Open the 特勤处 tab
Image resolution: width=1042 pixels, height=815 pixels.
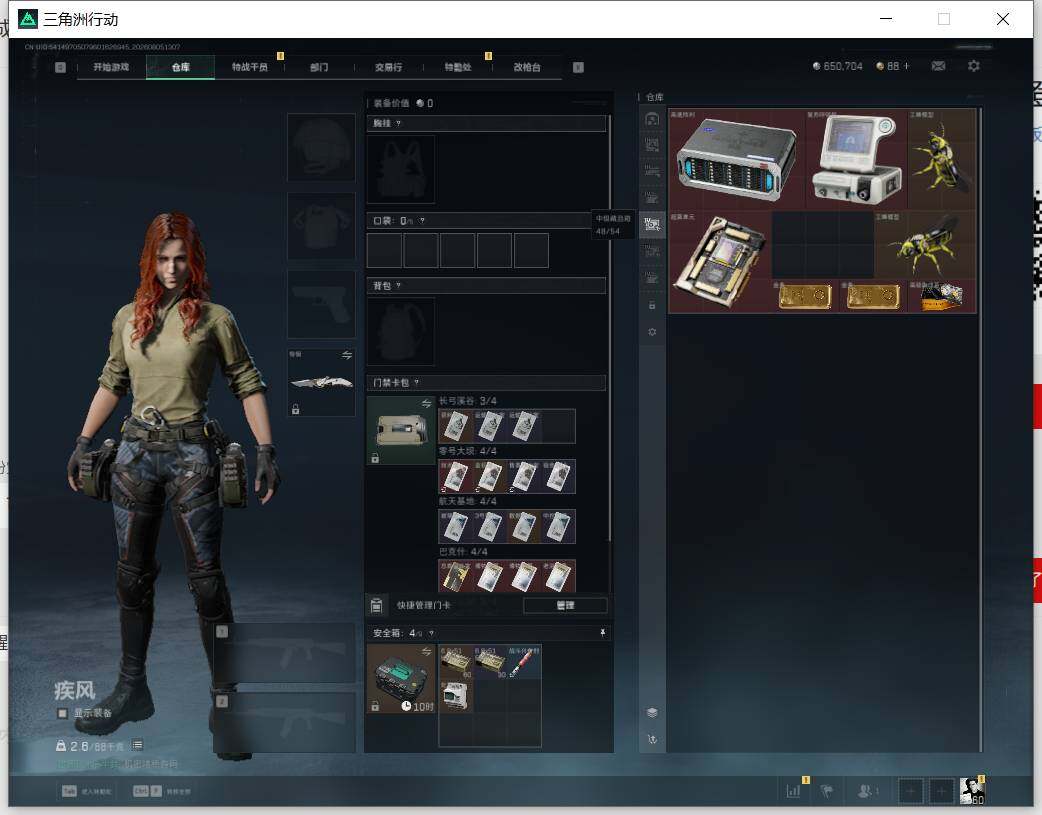(458, 67)
